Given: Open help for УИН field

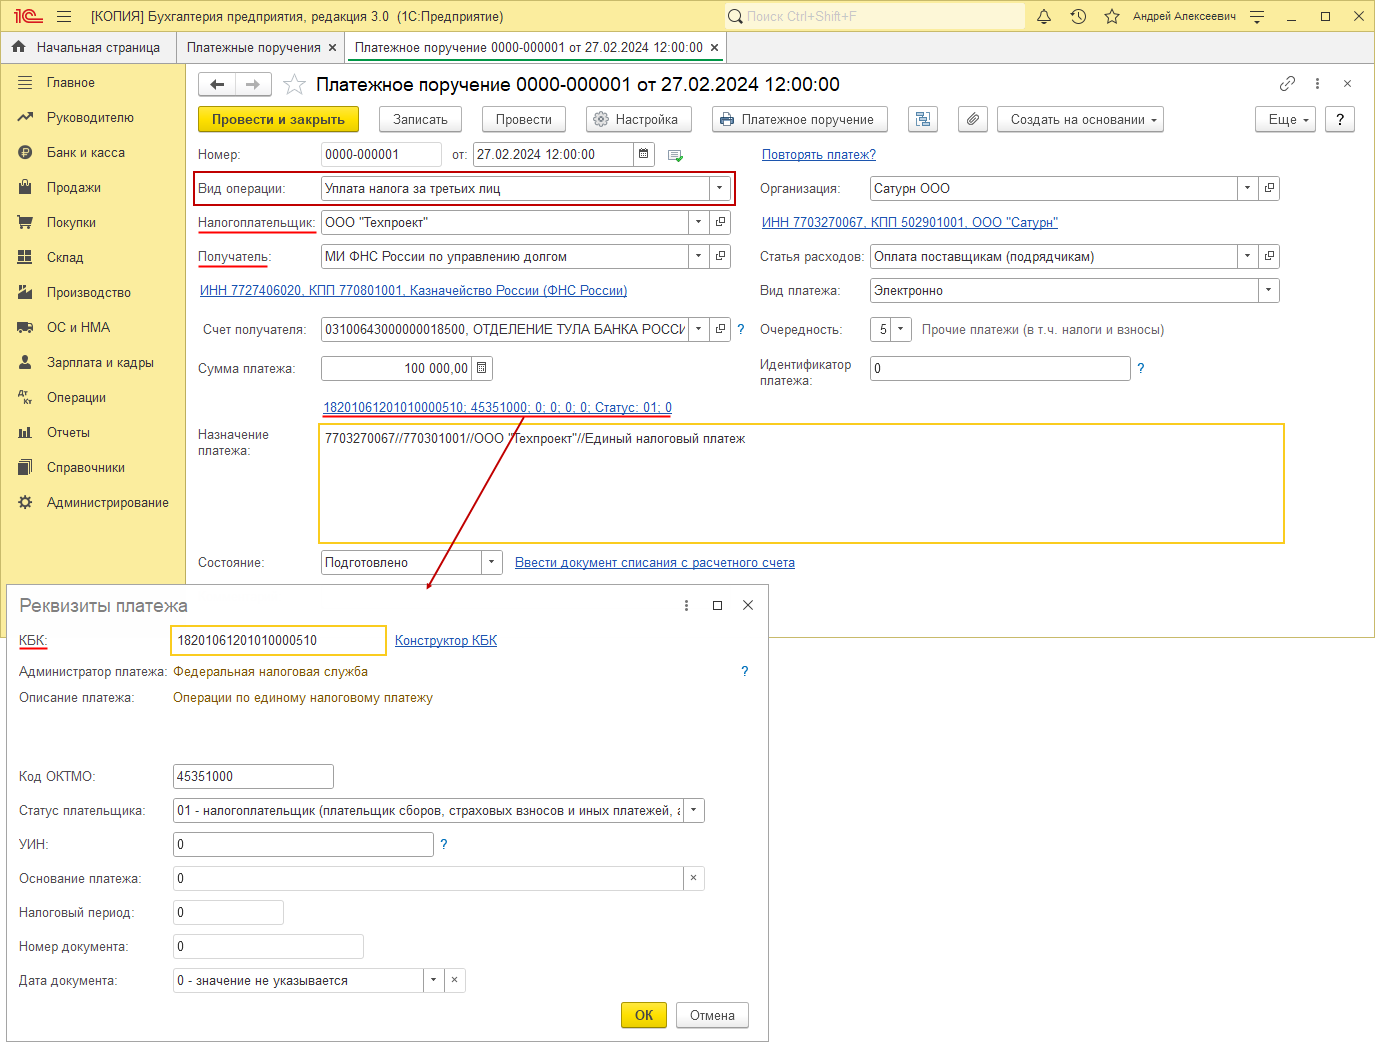Looking at the screenshot, I should tap(444, 844).
